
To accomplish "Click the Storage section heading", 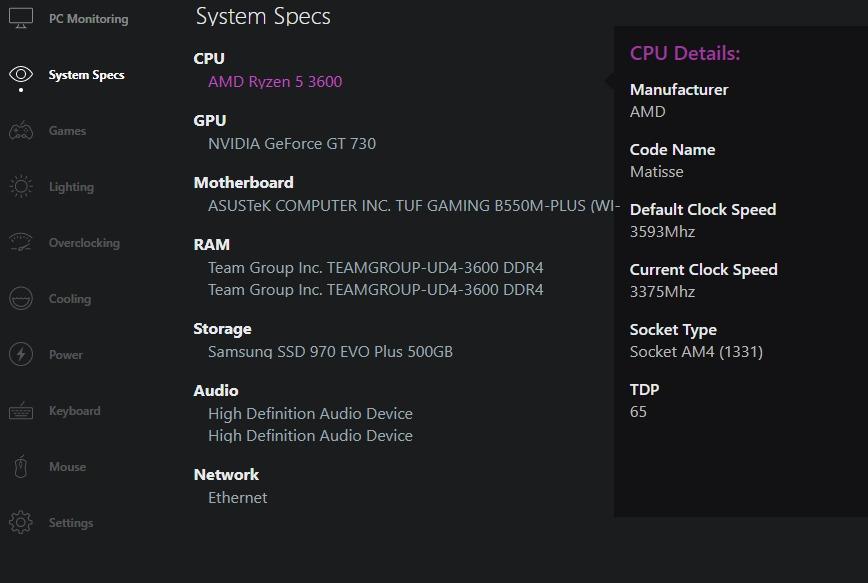I will click(x=223, y=329).
